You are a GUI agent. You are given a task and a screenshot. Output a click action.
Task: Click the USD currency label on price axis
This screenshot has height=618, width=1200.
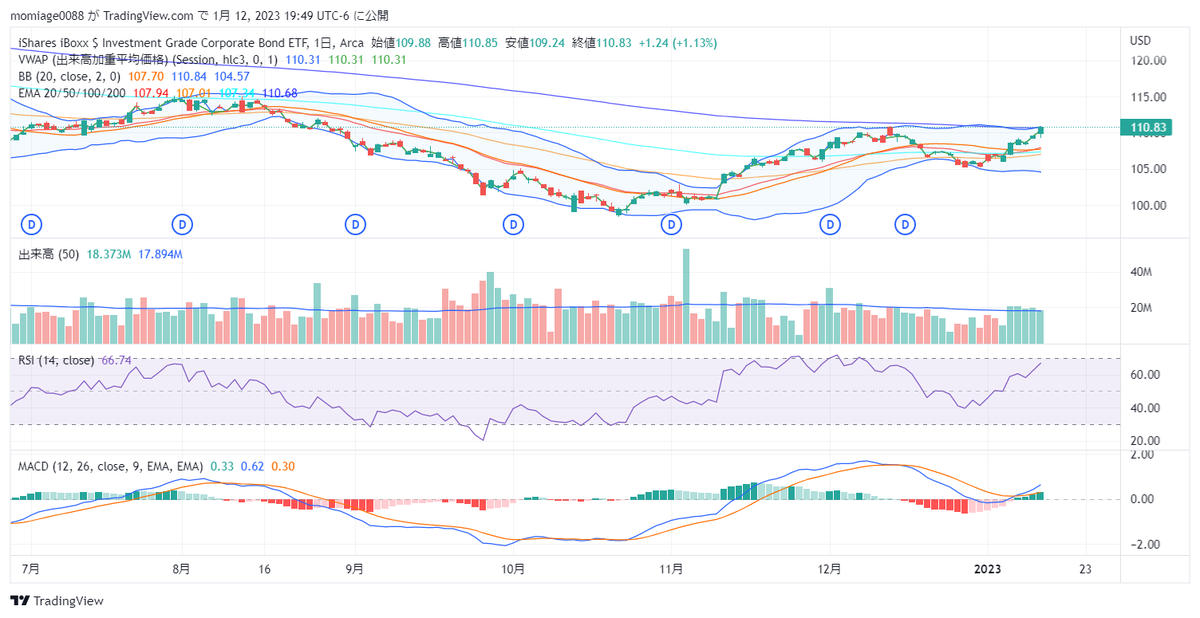coord(1141,41)
